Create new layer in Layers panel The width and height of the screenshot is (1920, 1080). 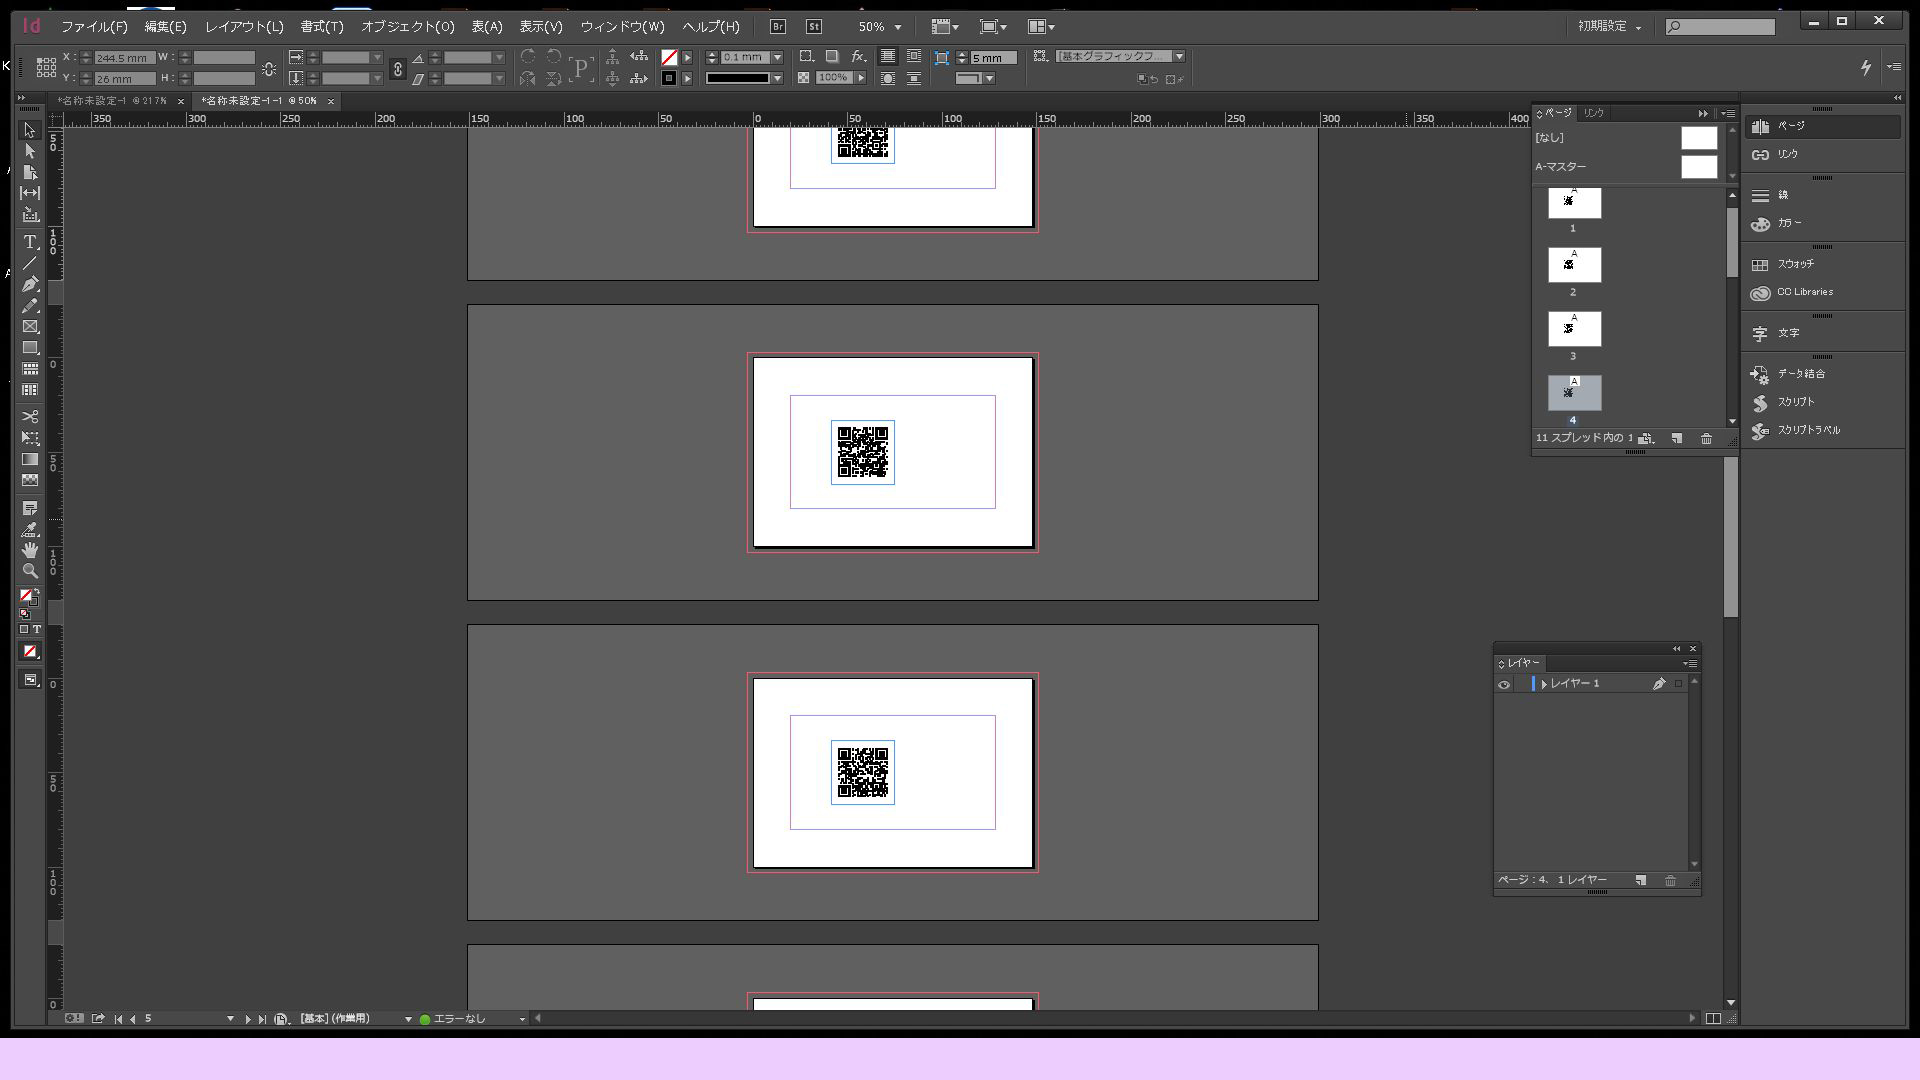point(1641,881)
